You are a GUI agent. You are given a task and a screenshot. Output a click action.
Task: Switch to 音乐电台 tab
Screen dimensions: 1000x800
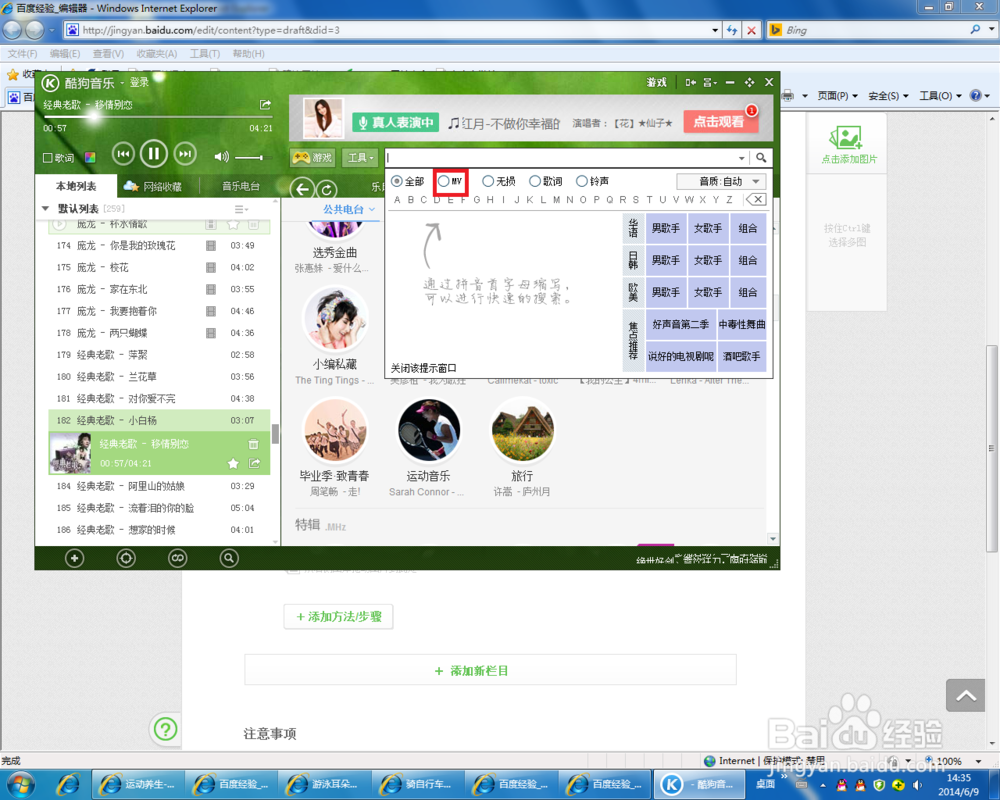(x=240, y=186)
